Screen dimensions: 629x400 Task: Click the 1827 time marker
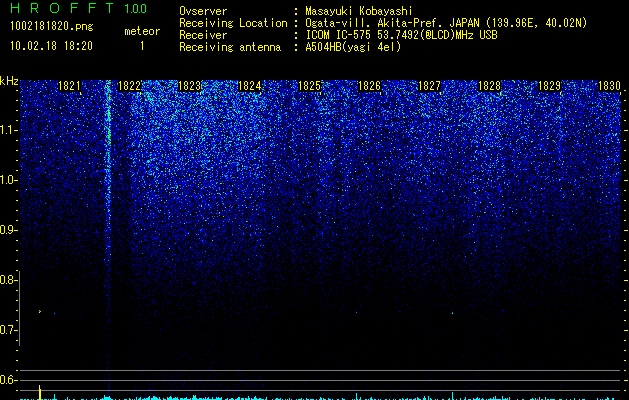pyautogui.click(x=429, y=86)
